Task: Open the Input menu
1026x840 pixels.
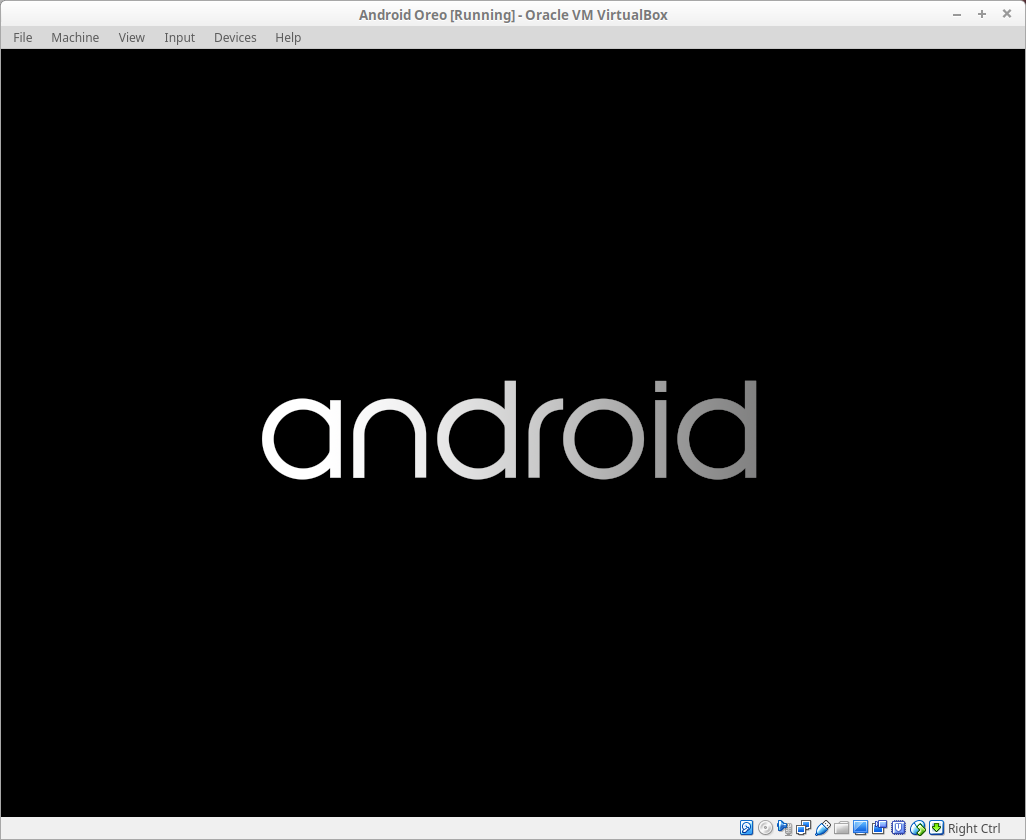Action: tap(179, 37)
